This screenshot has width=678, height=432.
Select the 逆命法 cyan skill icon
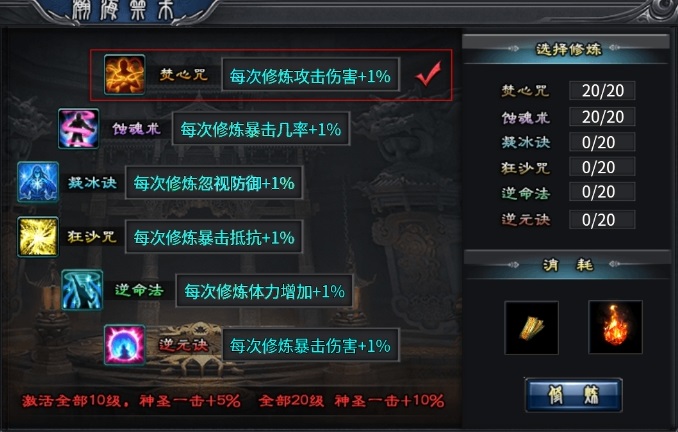tap(82, 290)
